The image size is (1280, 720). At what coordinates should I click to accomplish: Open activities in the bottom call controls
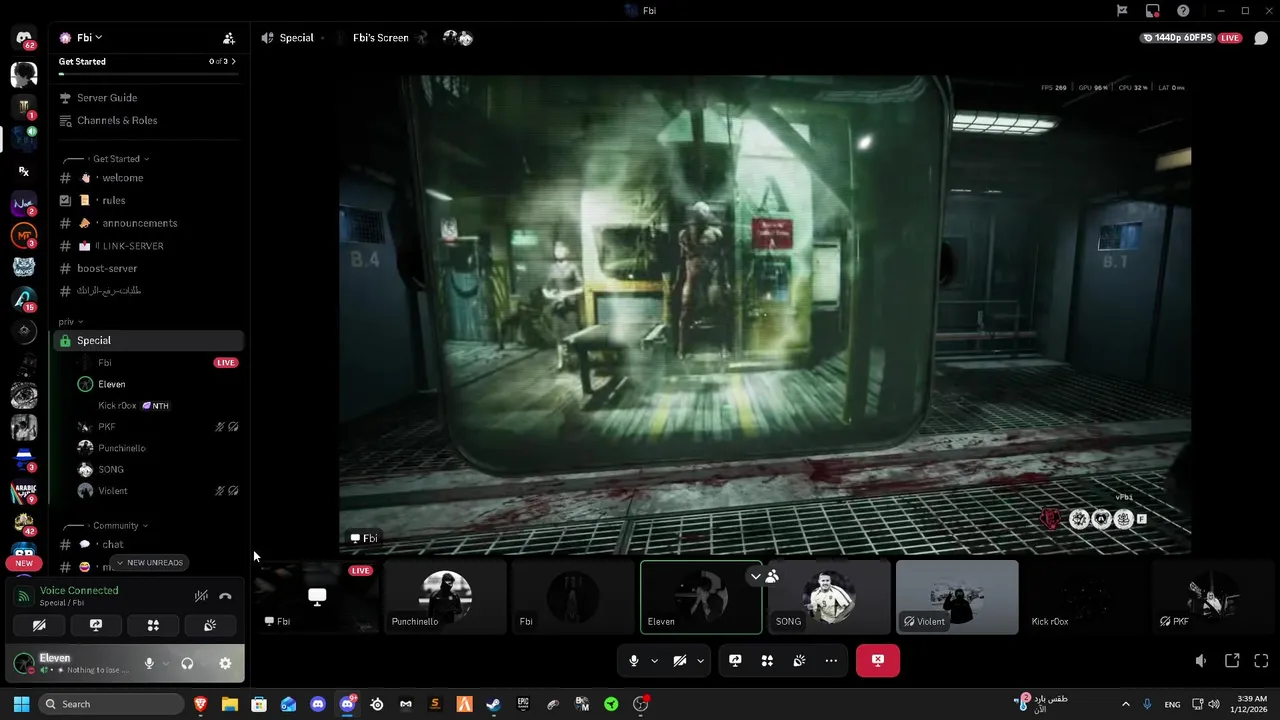767,661
